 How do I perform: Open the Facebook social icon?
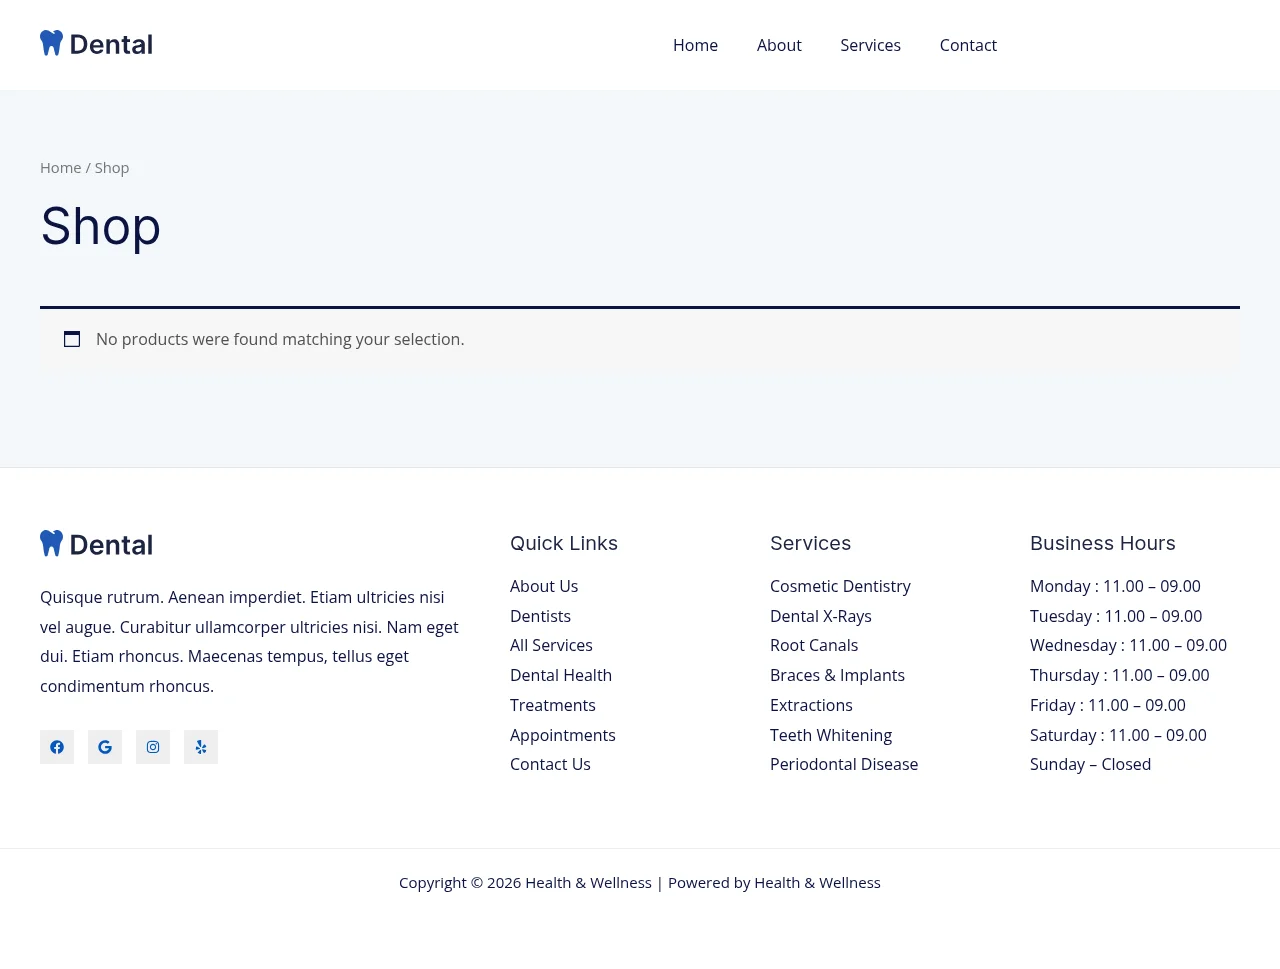pyautogui.click(x=57, y=747)
